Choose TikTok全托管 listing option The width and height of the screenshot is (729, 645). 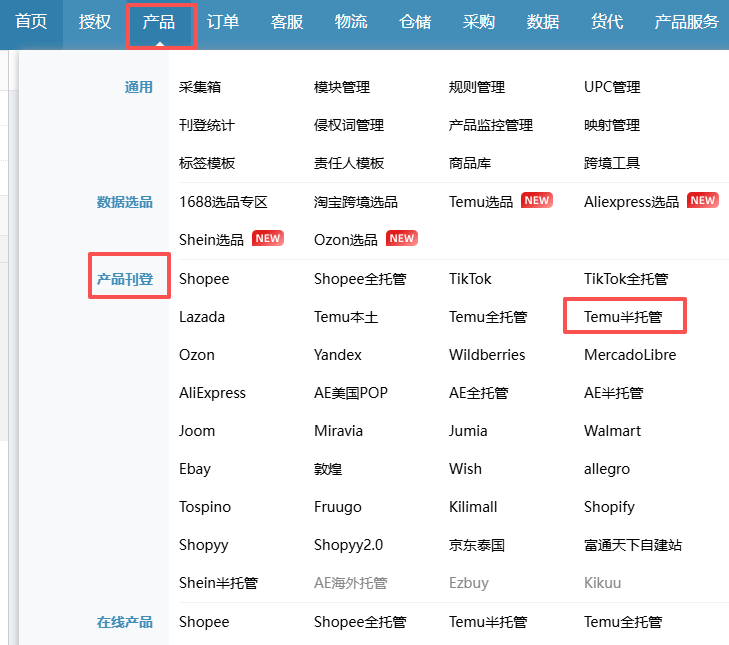[x=625, y=279]
